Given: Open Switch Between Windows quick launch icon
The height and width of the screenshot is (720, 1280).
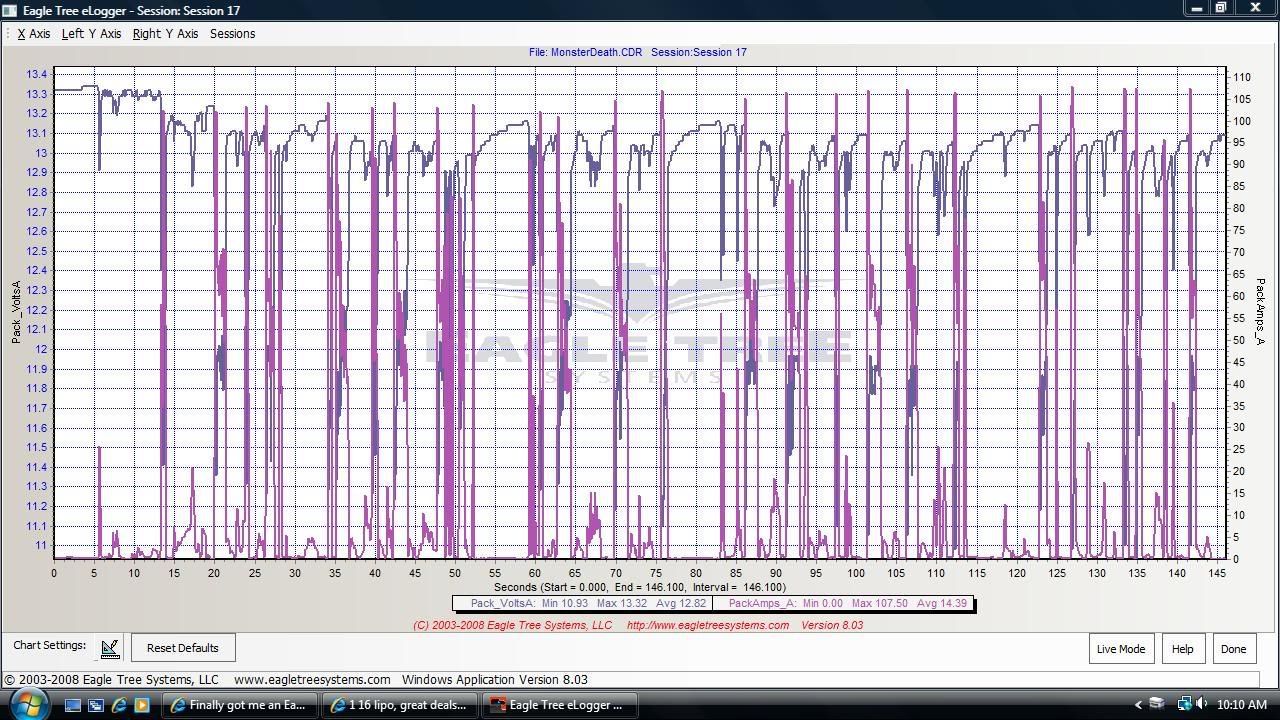Looking at the screenshot, I should [x=96, y=705].
